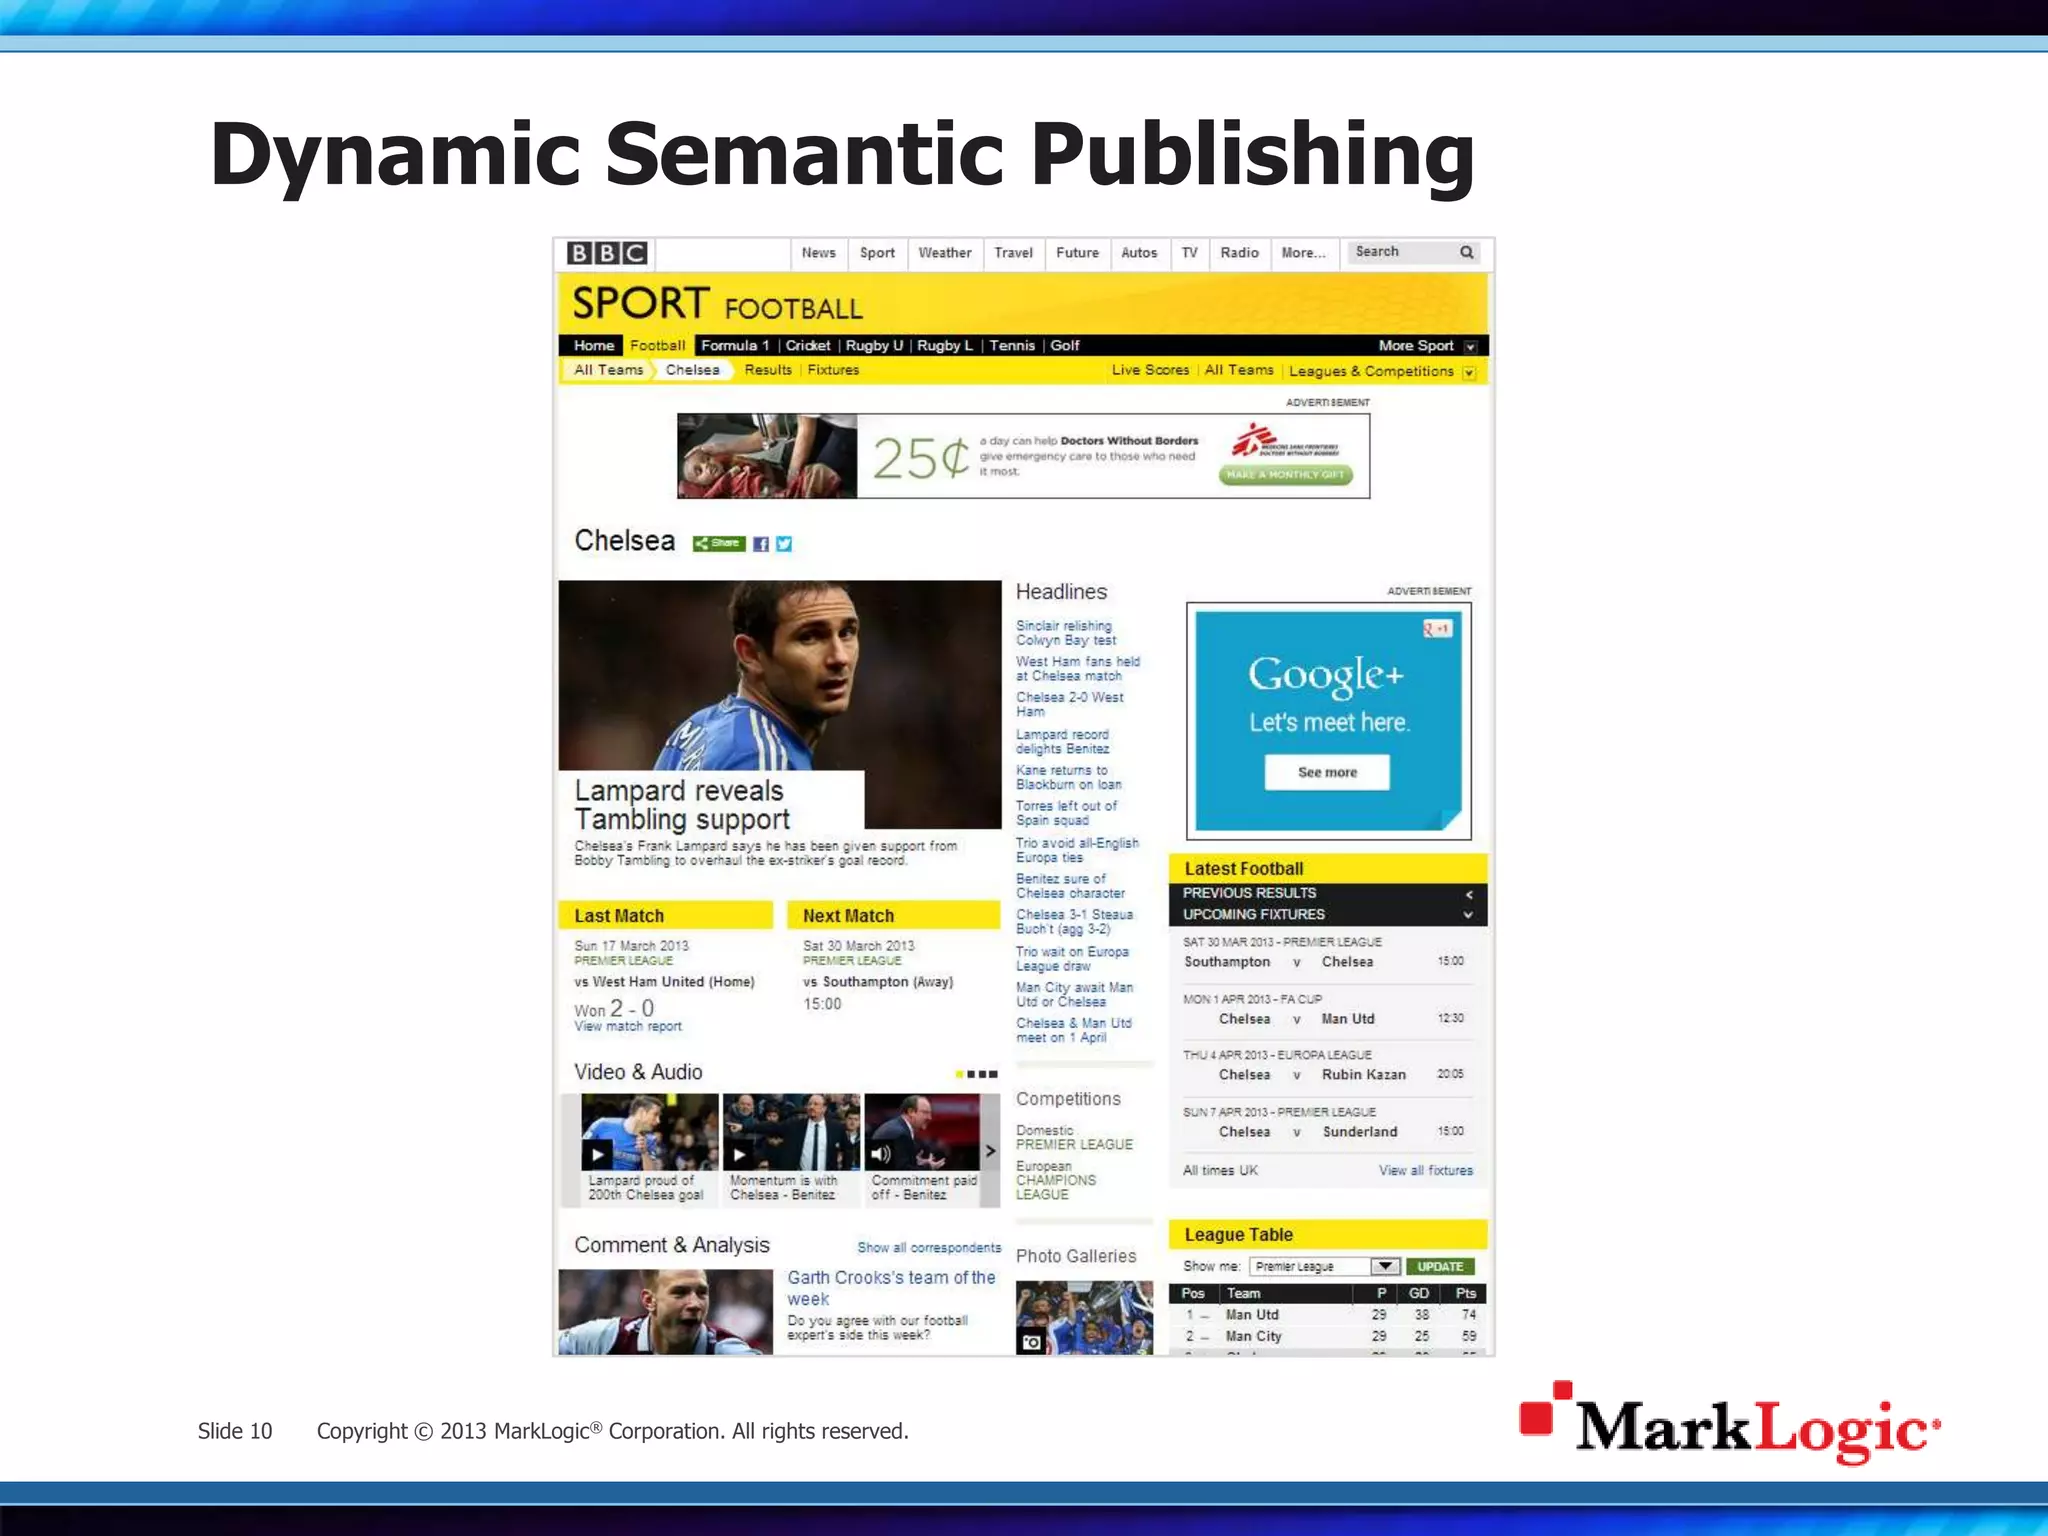Open Live Scores link
Screen dimensions: 2048x1536
click(1150, 370)
